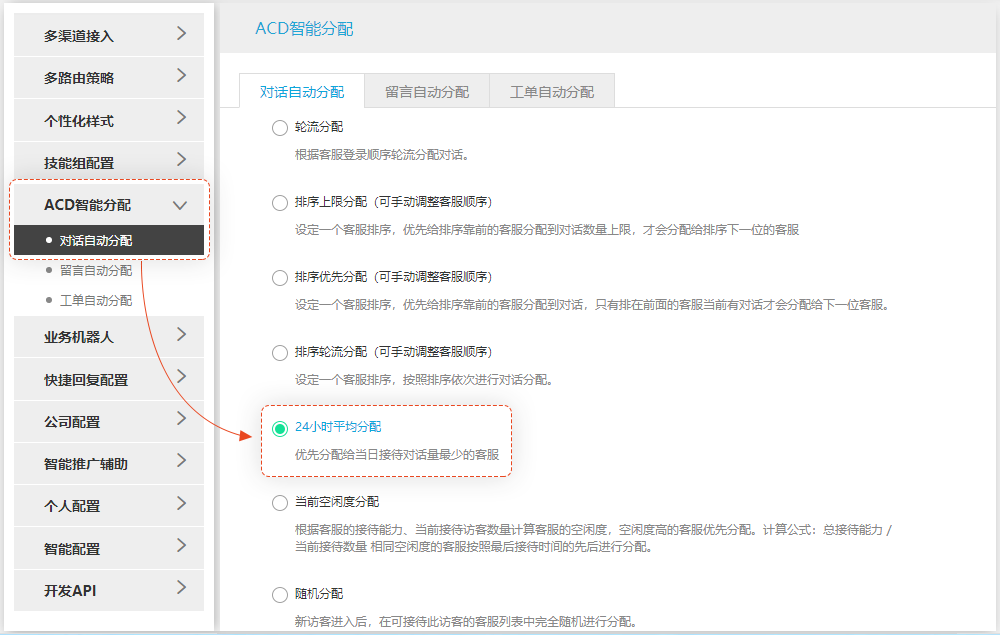The width and height of the screenshot is (1000, 635).
Task: Expand the 多路由策略 chevron arrow
Action: tap(181, 75)
